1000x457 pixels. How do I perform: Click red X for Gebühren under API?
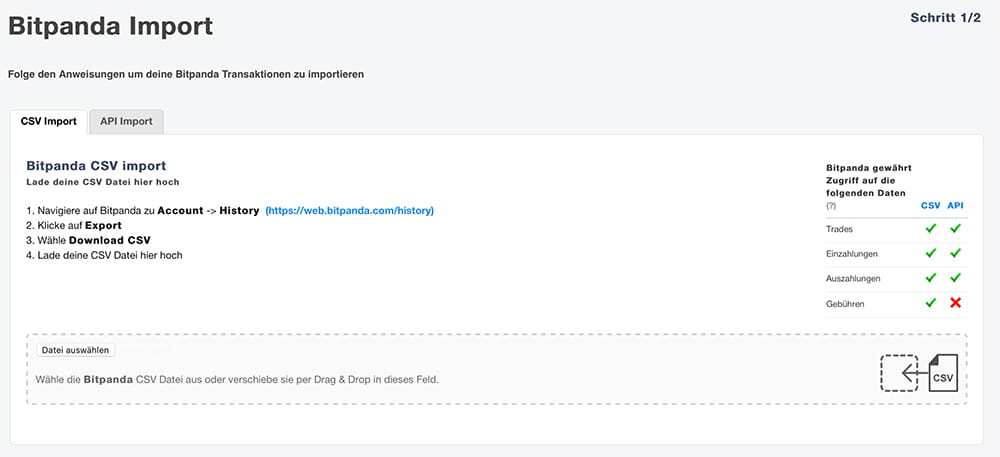click(x=955, y=303)
